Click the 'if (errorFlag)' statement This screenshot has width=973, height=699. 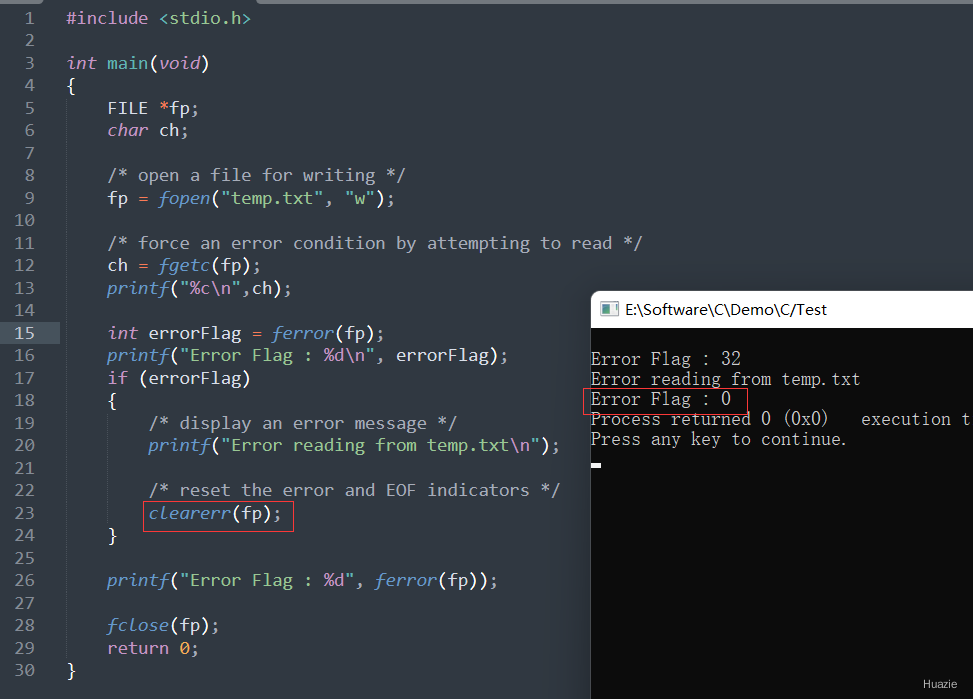179,378
